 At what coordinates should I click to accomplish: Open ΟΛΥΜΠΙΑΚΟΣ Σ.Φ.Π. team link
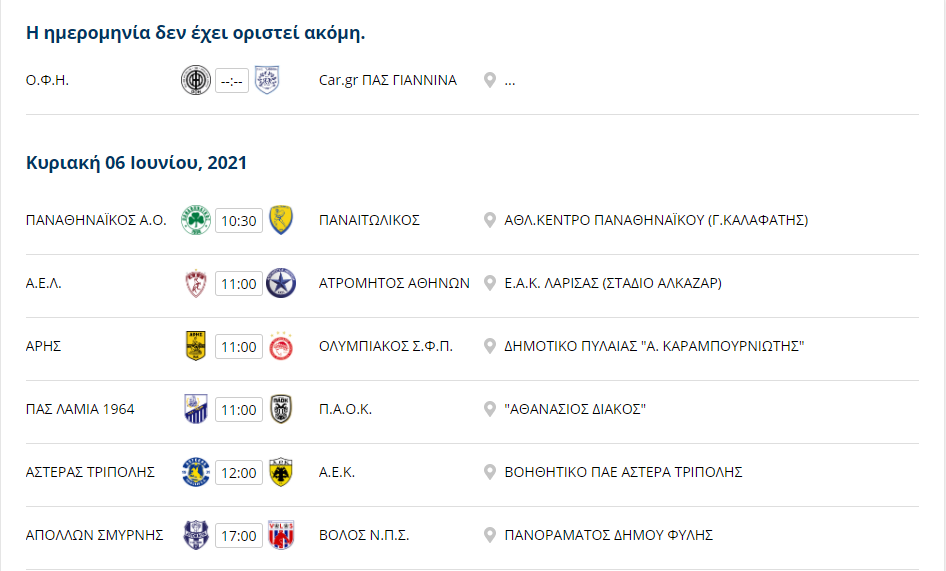coord(386,346)
